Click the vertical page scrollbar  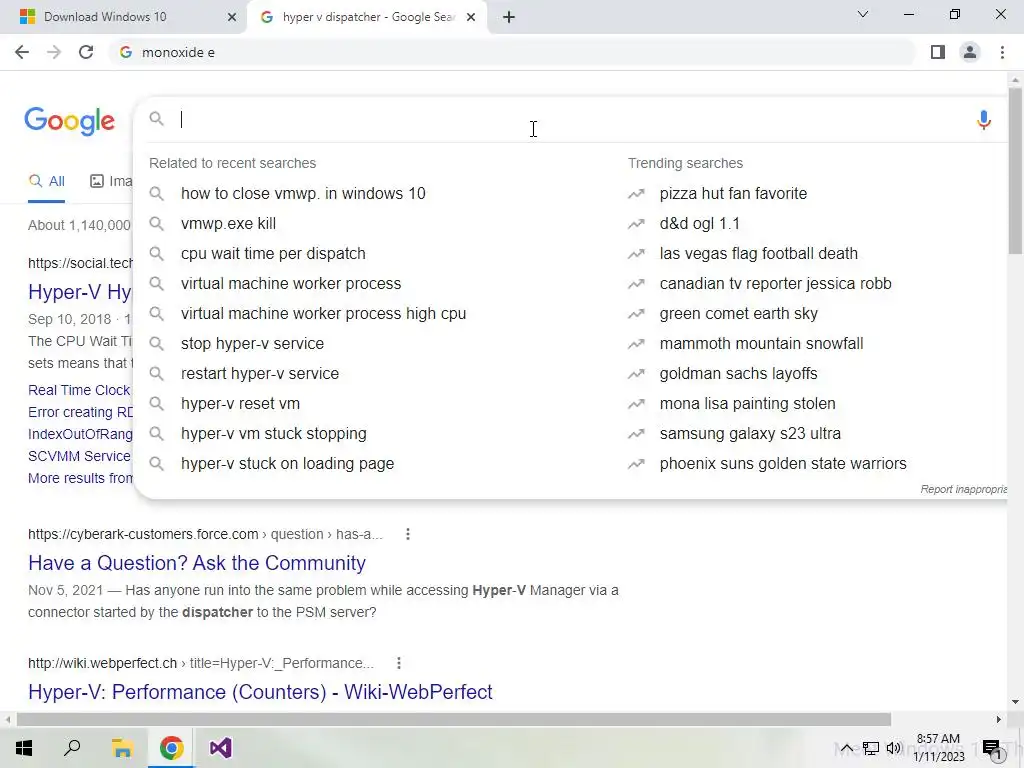coord(1015,170)
